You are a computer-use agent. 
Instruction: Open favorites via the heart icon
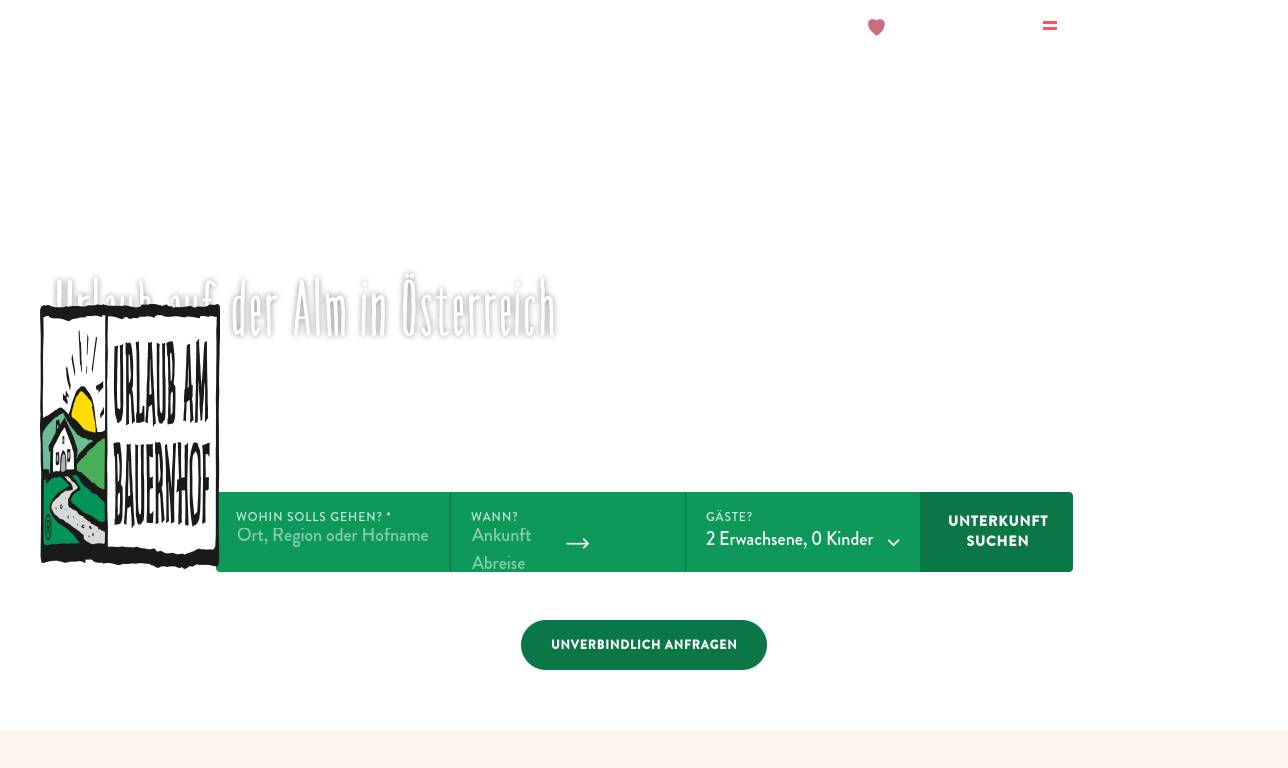pos(876,27)
